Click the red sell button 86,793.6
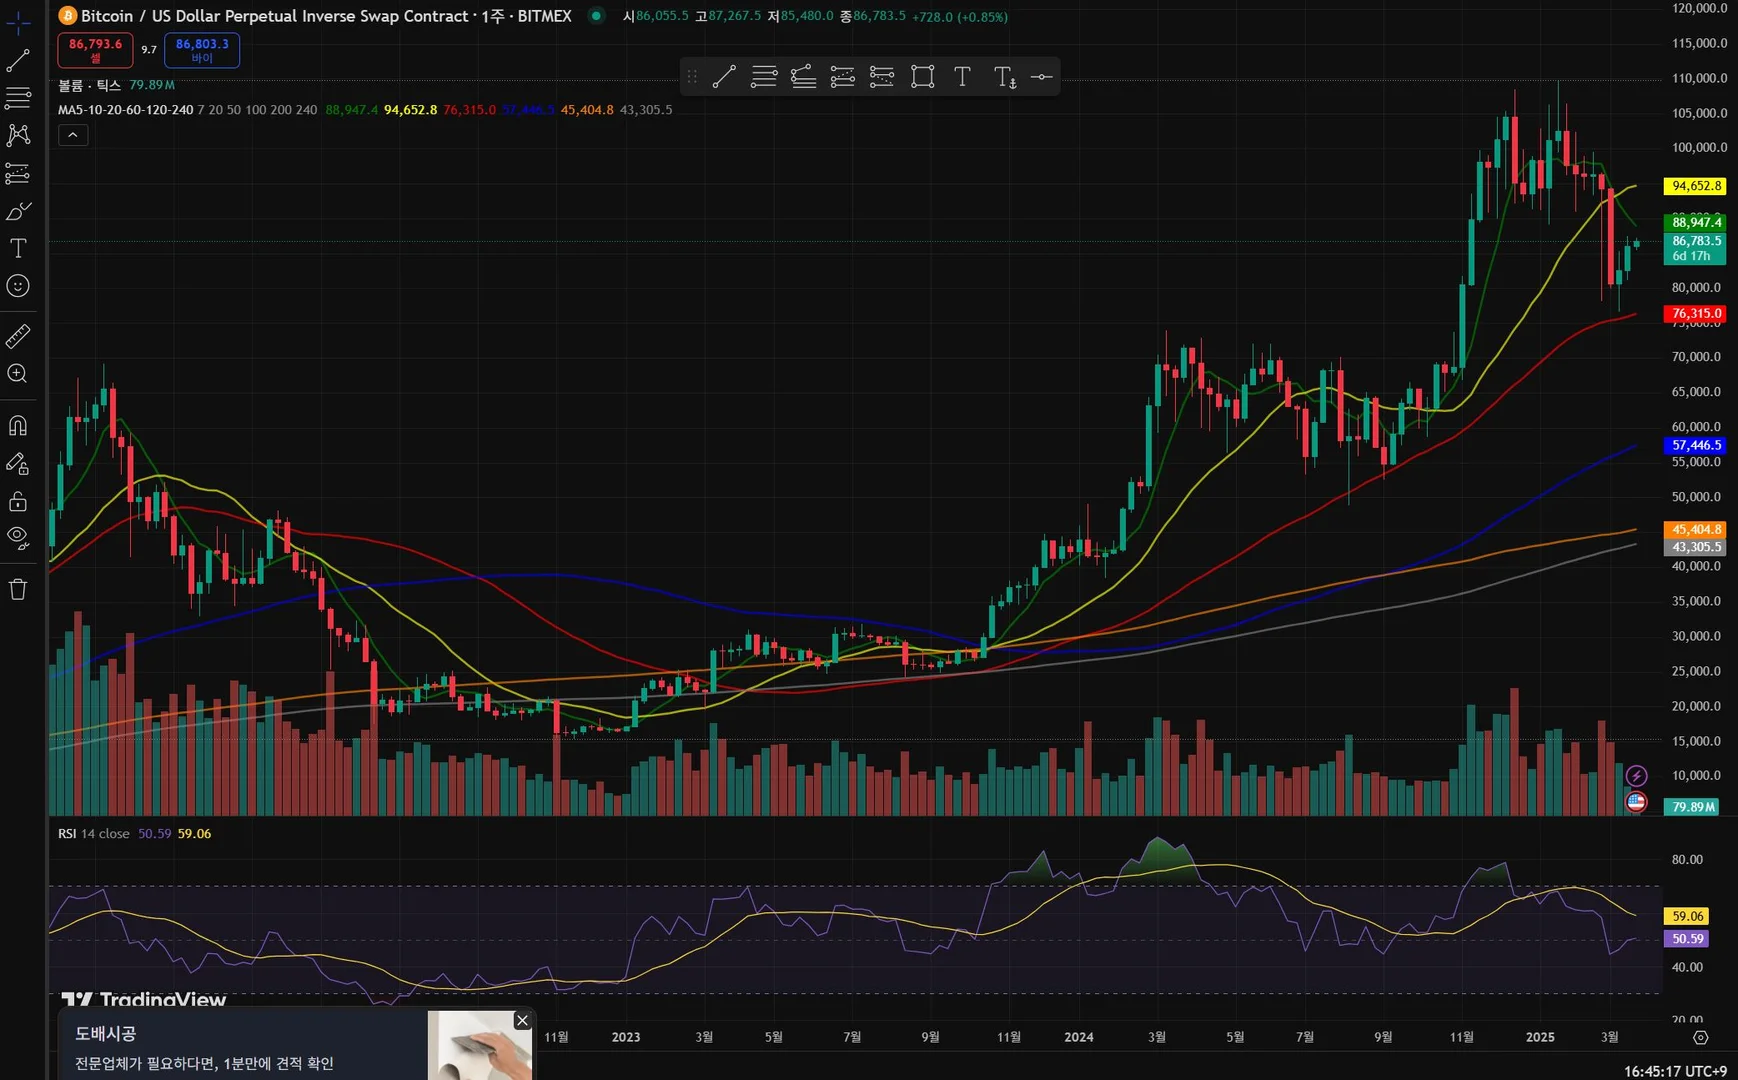The image size is (1738, 1080). click(x=95, y=50)
